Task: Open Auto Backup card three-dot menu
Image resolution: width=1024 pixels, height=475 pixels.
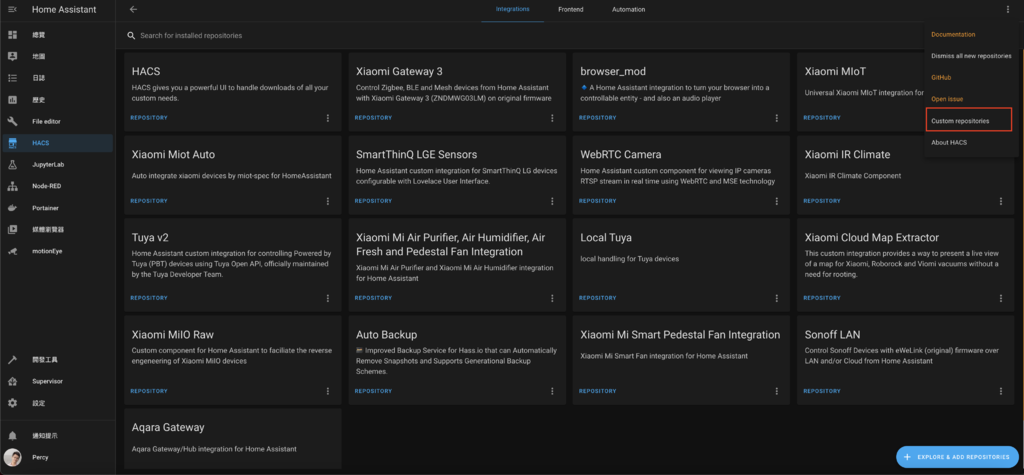Action: 552,391
